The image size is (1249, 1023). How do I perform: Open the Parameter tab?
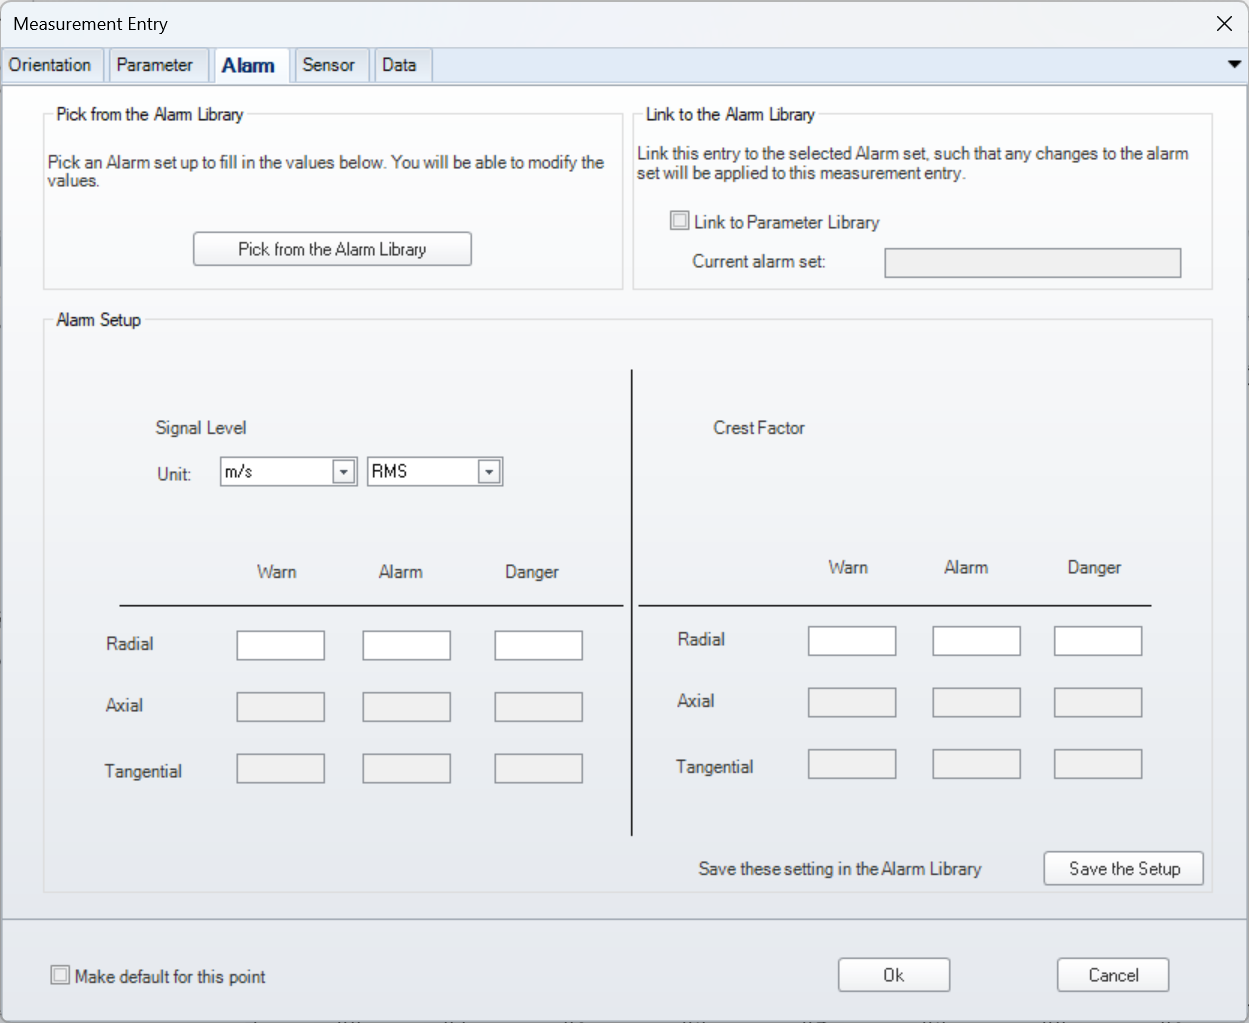tap(155, 65)
